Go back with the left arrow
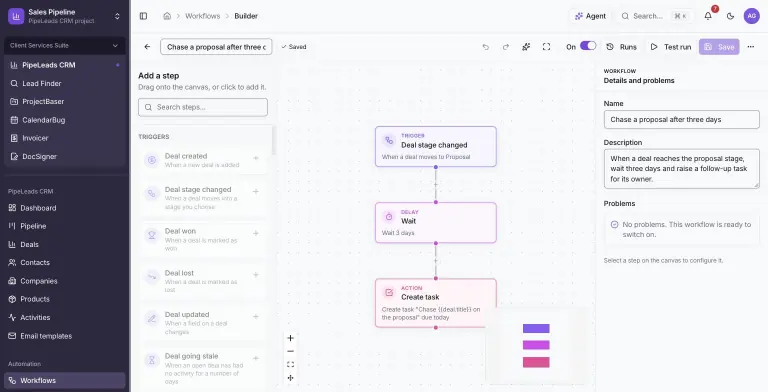The image size is (768, 392). pyautogui.click(x=147, y=47)
